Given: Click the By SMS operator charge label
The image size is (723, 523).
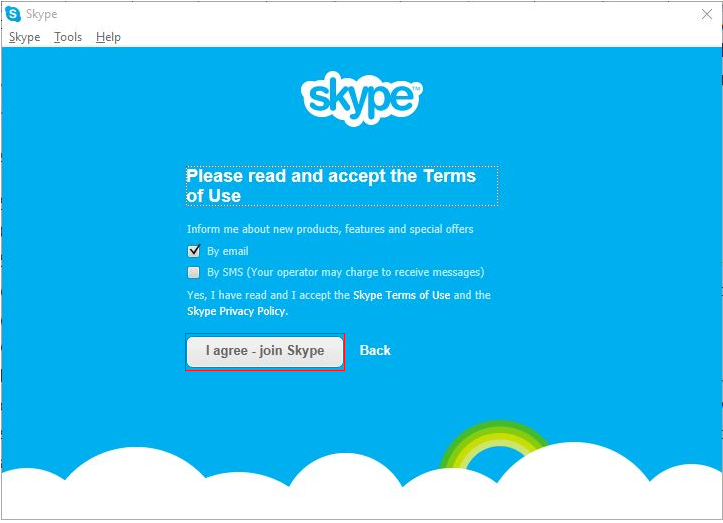Looking at the screenshot, I should pyautogui.click(x=345, y=272).
